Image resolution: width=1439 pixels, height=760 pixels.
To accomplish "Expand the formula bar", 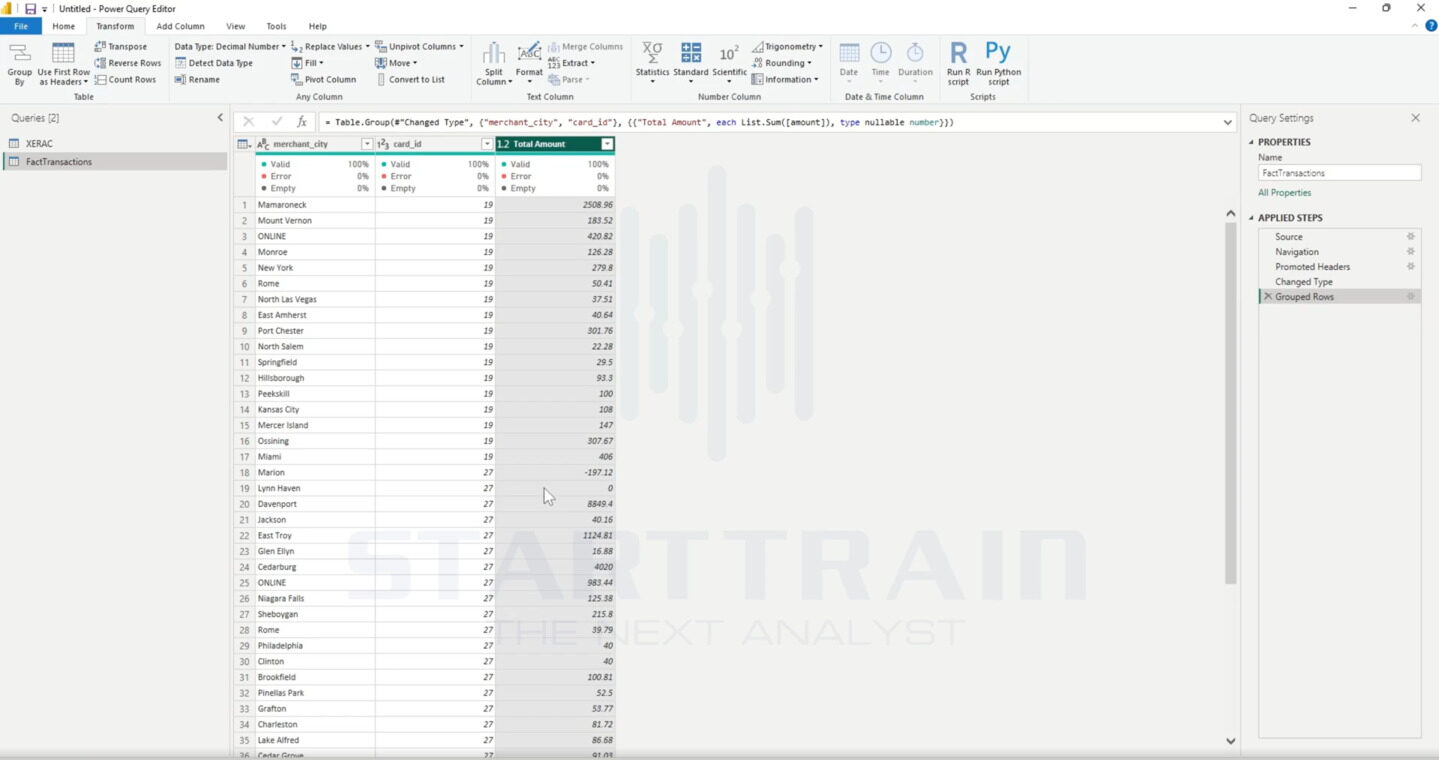I will click(1228, 122).
